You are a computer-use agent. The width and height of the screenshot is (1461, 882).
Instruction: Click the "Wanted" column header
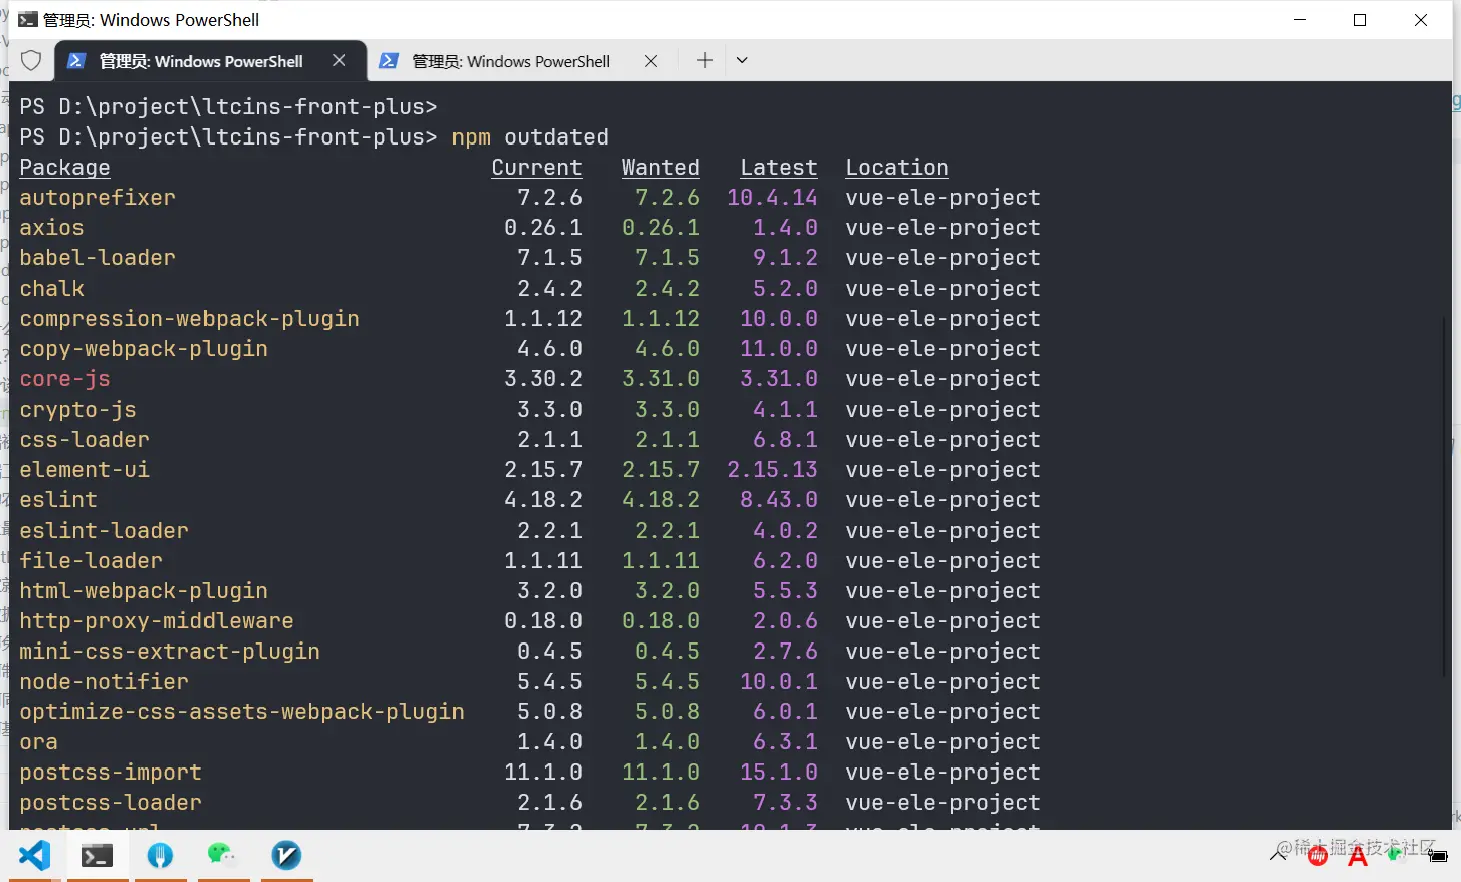(x=661, y=168)
